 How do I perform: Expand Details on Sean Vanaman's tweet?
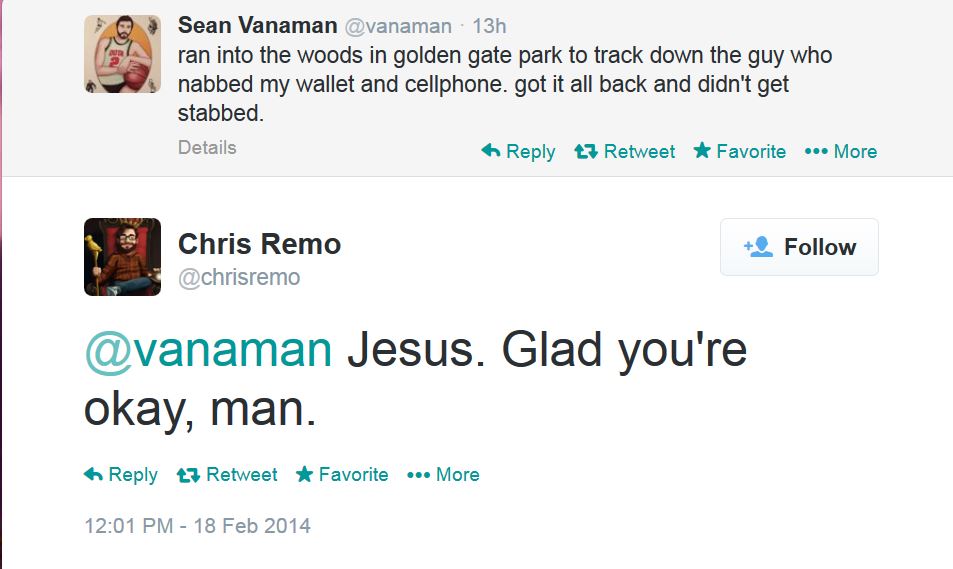coord(207,148)
